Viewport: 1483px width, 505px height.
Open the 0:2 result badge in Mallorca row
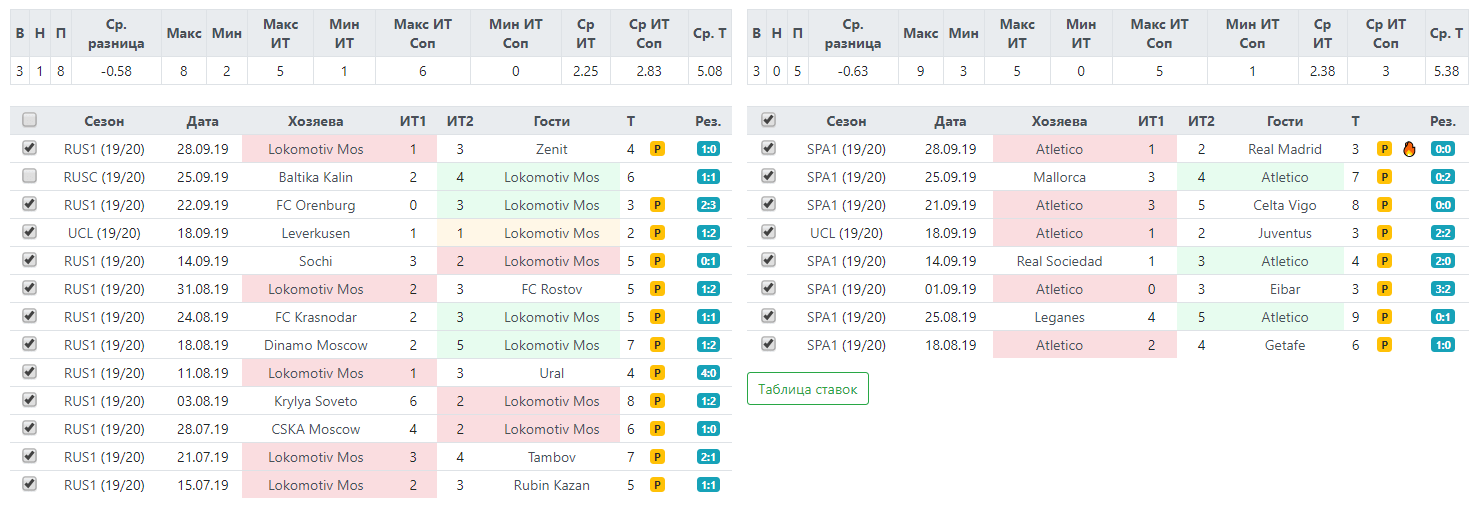1443,177
